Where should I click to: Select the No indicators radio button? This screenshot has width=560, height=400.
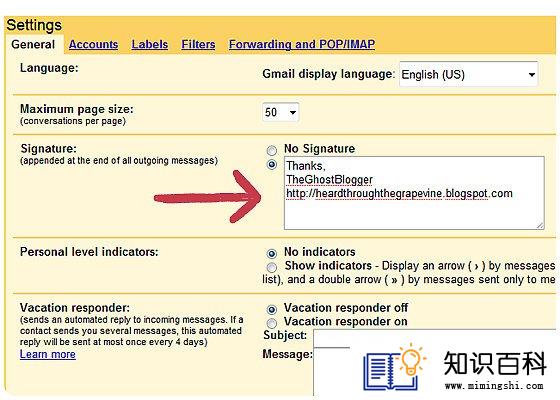tap(272, 253)
